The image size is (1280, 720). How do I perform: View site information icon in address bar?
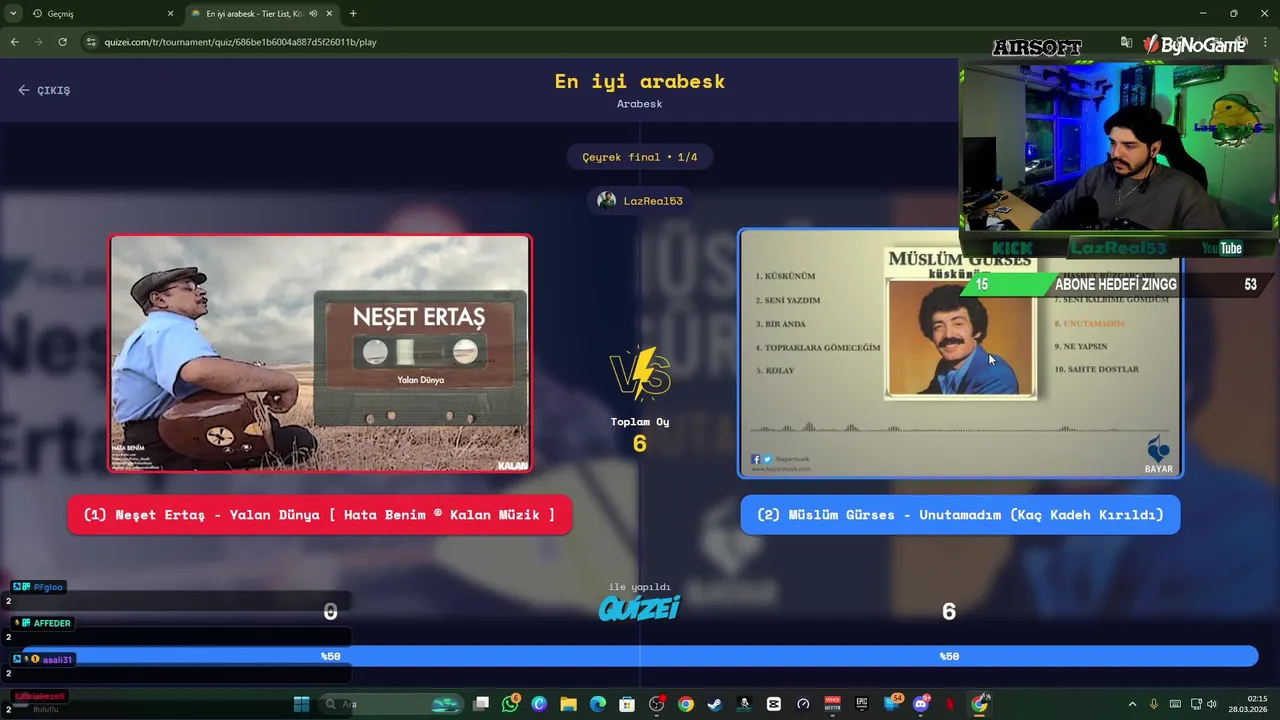[x=91, y=42]
